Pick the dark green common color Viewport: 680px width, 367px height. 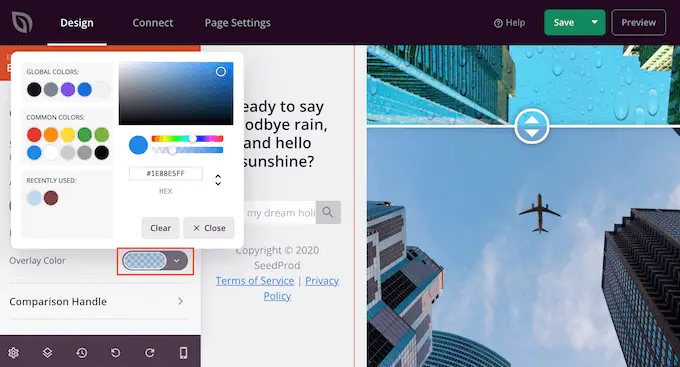pos(85,134)
